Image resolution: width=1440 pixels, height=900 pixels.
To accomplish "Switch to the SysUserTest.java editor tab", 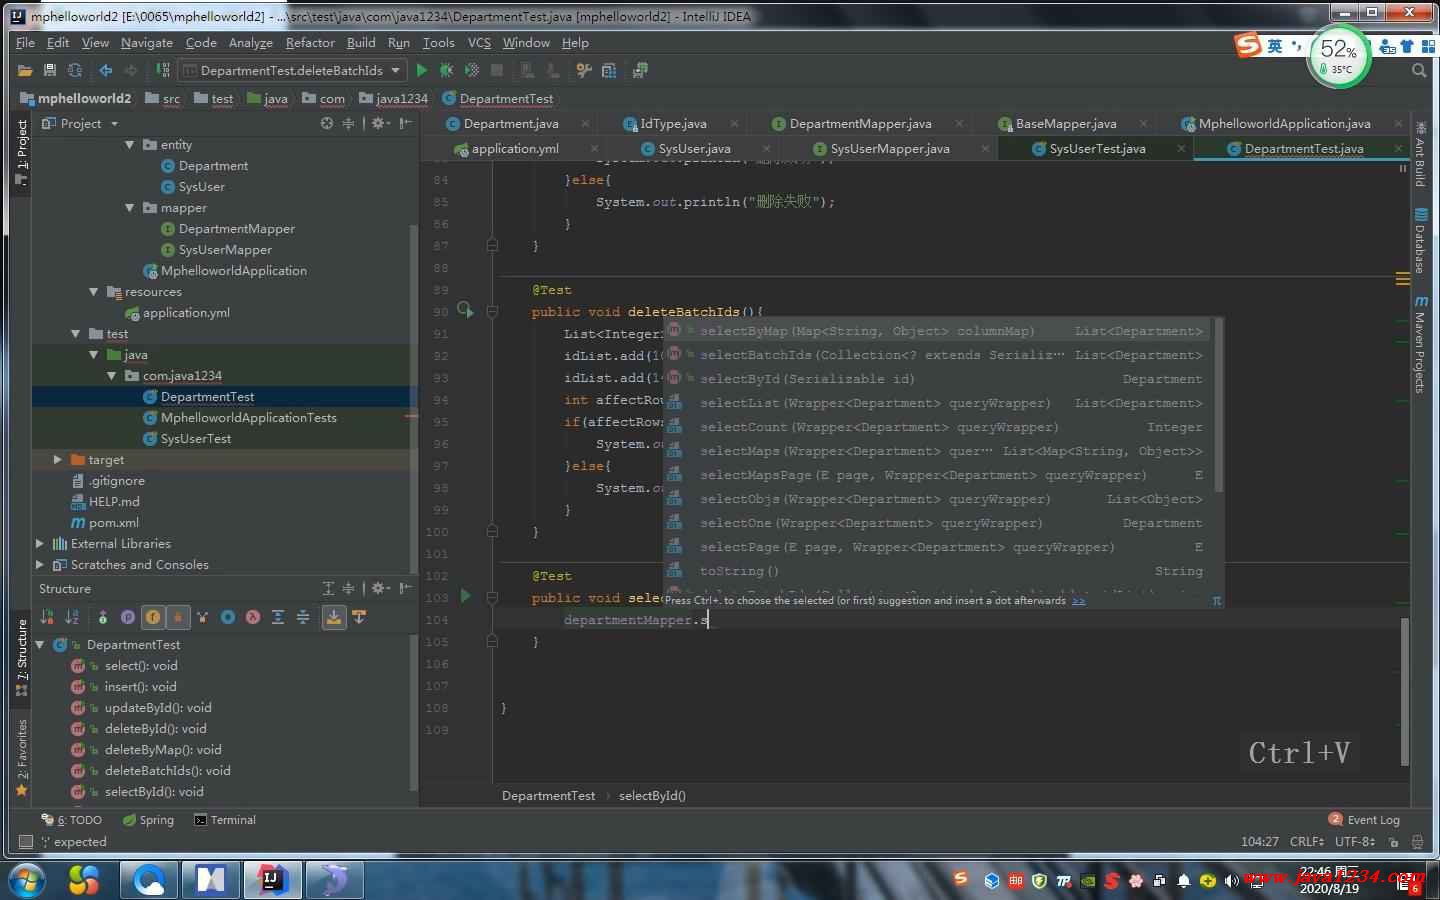I will [1097, 148].
